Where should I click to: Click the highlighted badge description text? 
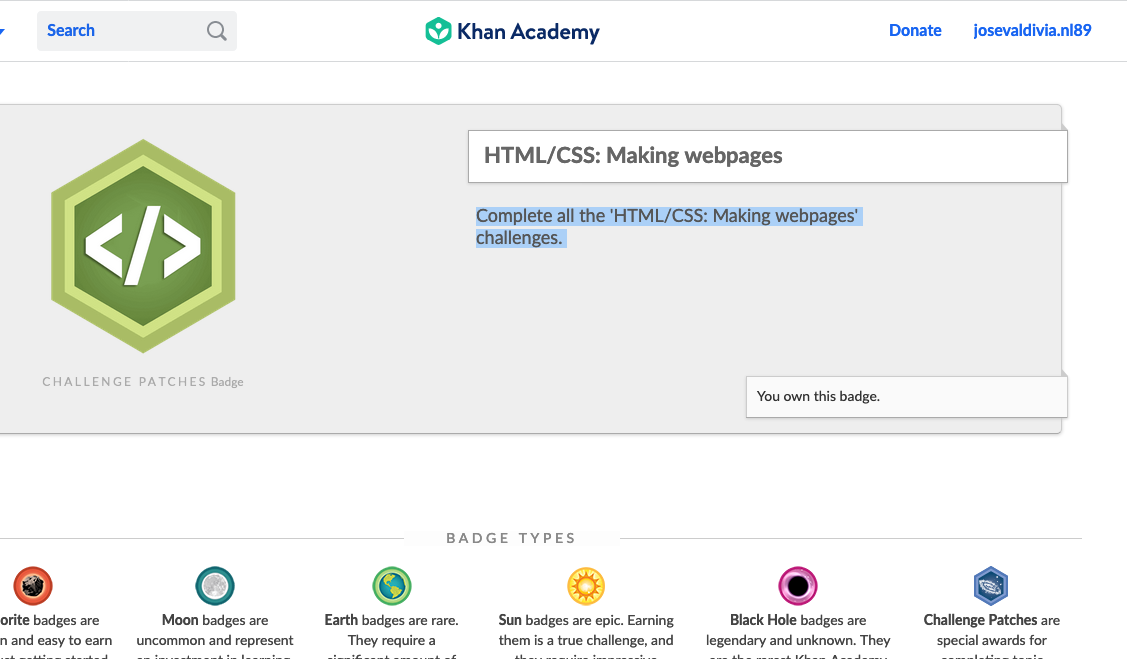[668, 226]
